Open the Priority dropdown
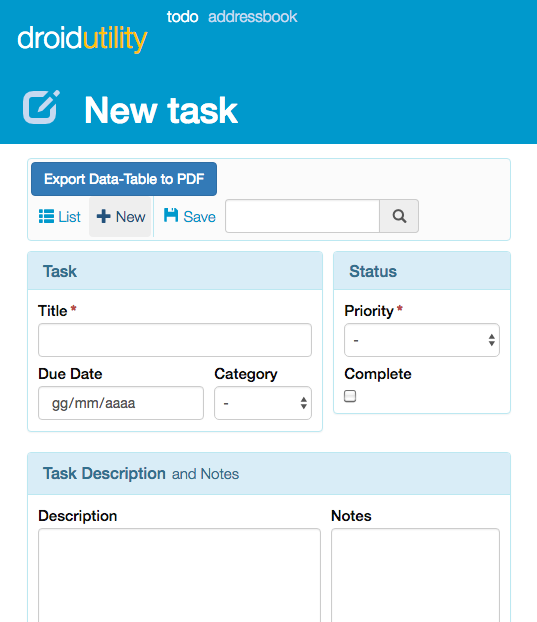This screenshot has width=537, height=622. tap(422, 340)
